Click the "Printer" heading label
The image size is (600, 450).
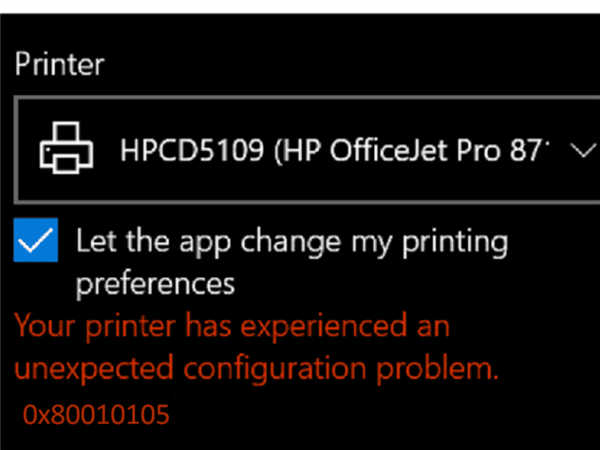[x=59, y=65]
